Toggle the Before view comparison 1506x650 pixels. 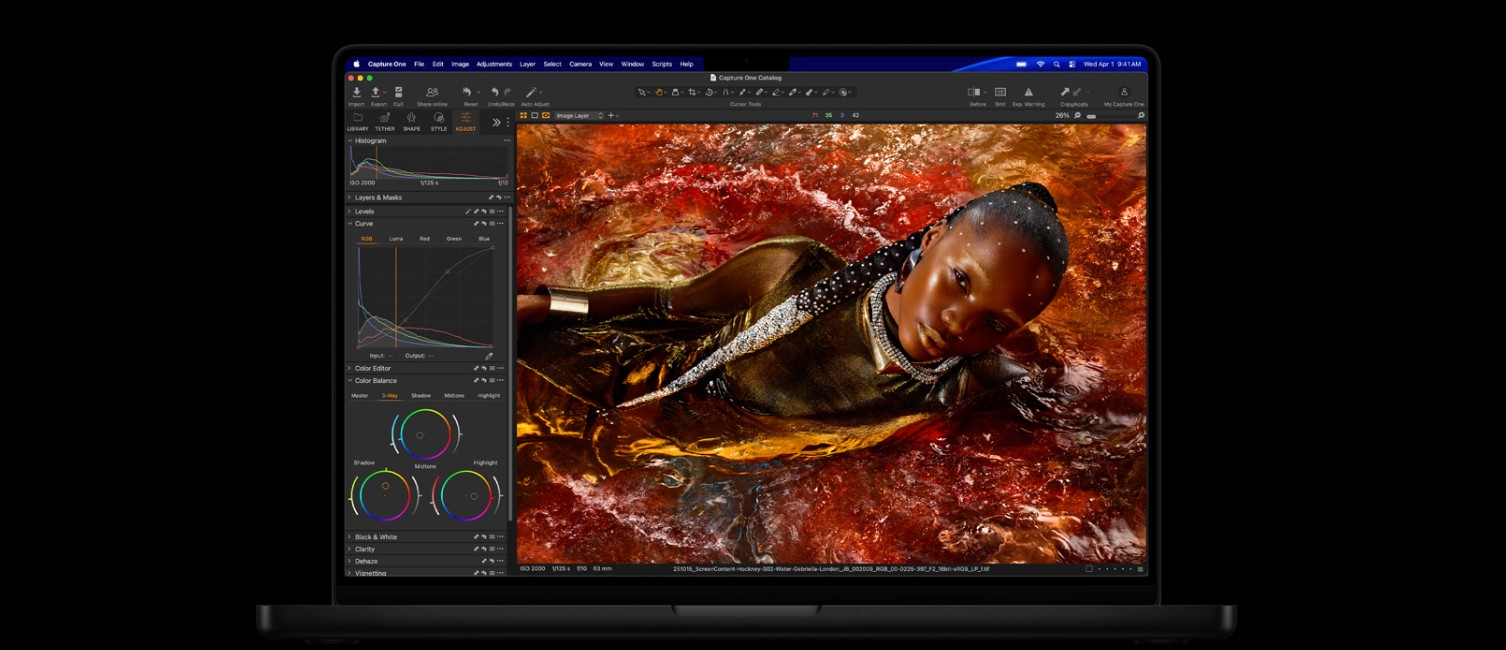[975, 93]
